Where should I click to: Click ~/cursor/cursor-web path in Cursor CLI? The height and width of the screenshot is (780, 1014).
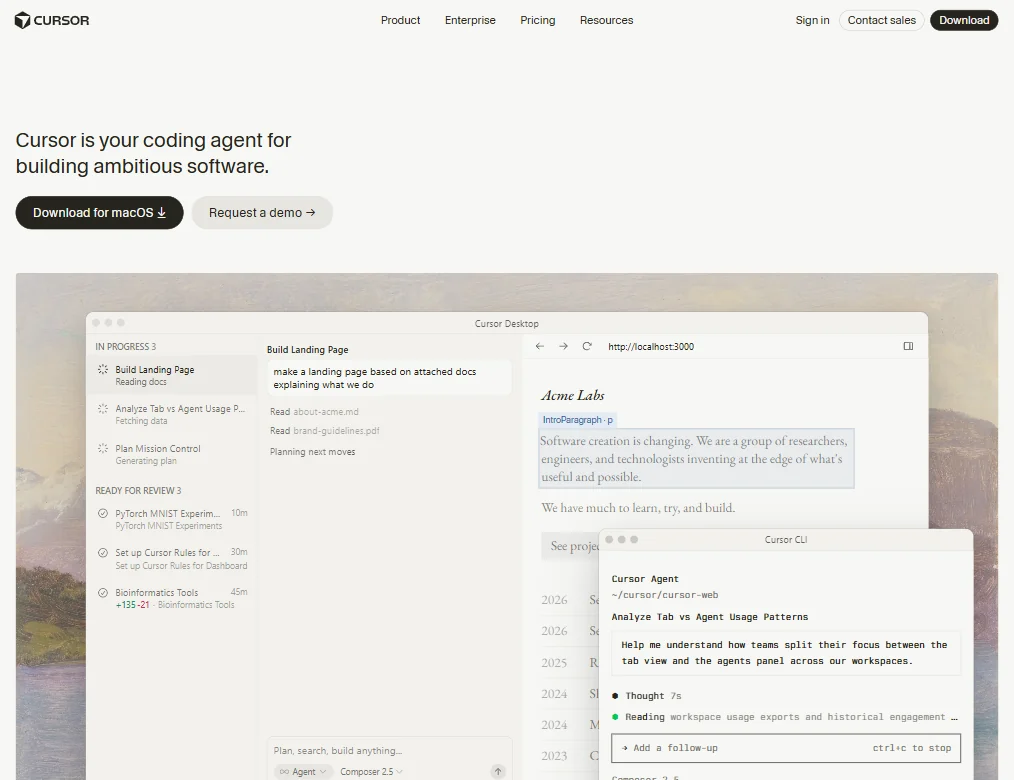pyautogui.click(x=665, y=595)
